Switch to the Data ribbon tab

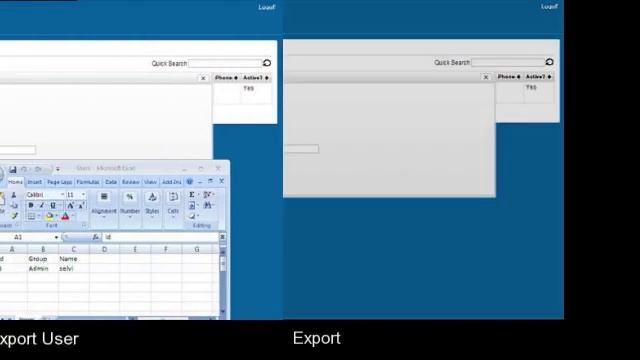click(111, 182)
